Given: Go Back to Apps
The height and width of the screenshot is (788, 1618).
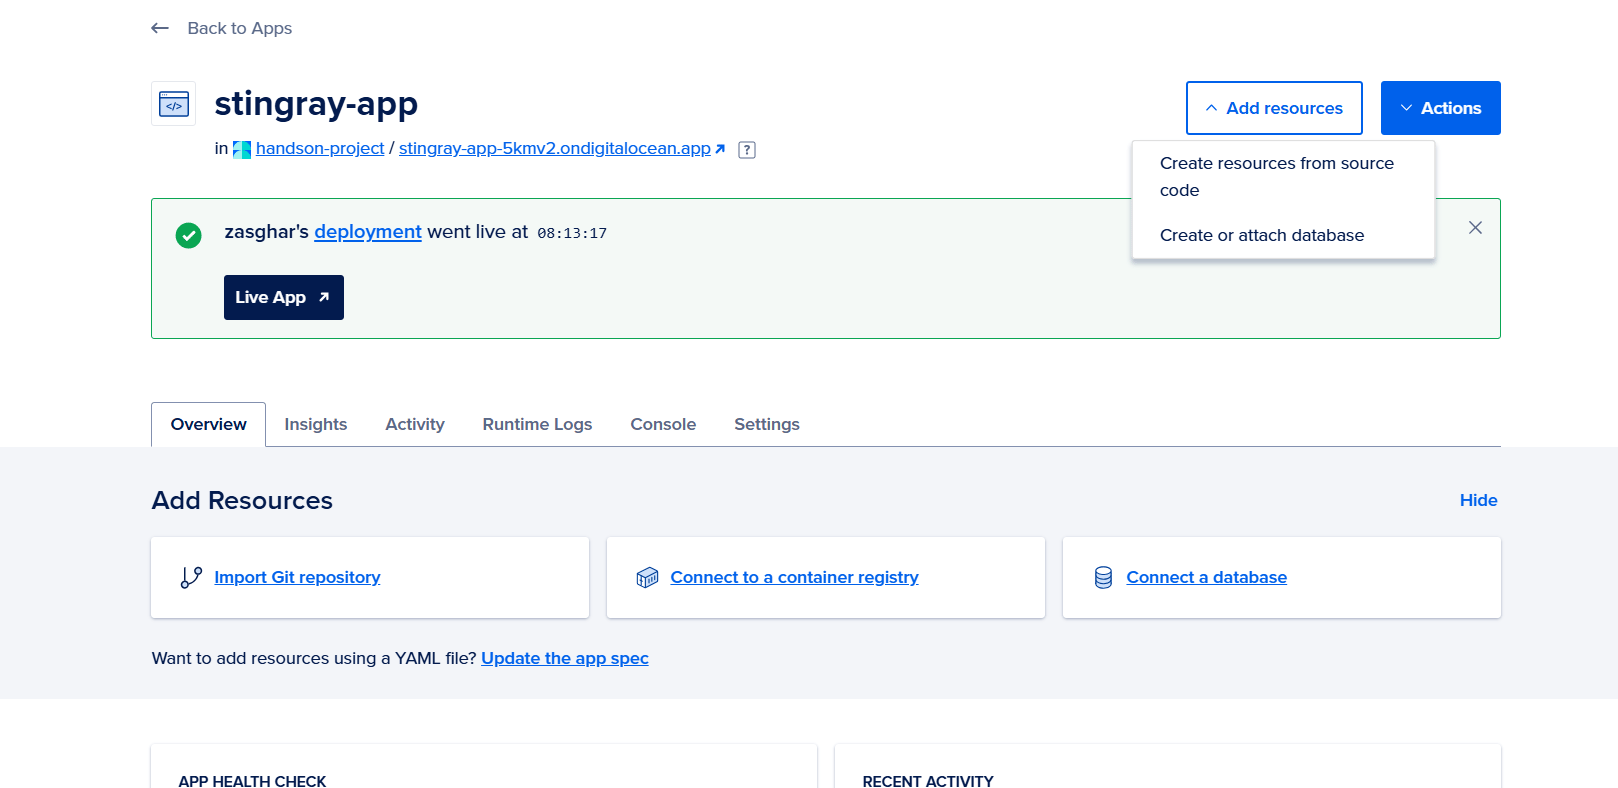Looking at the screenshot, I should (240, 28).
